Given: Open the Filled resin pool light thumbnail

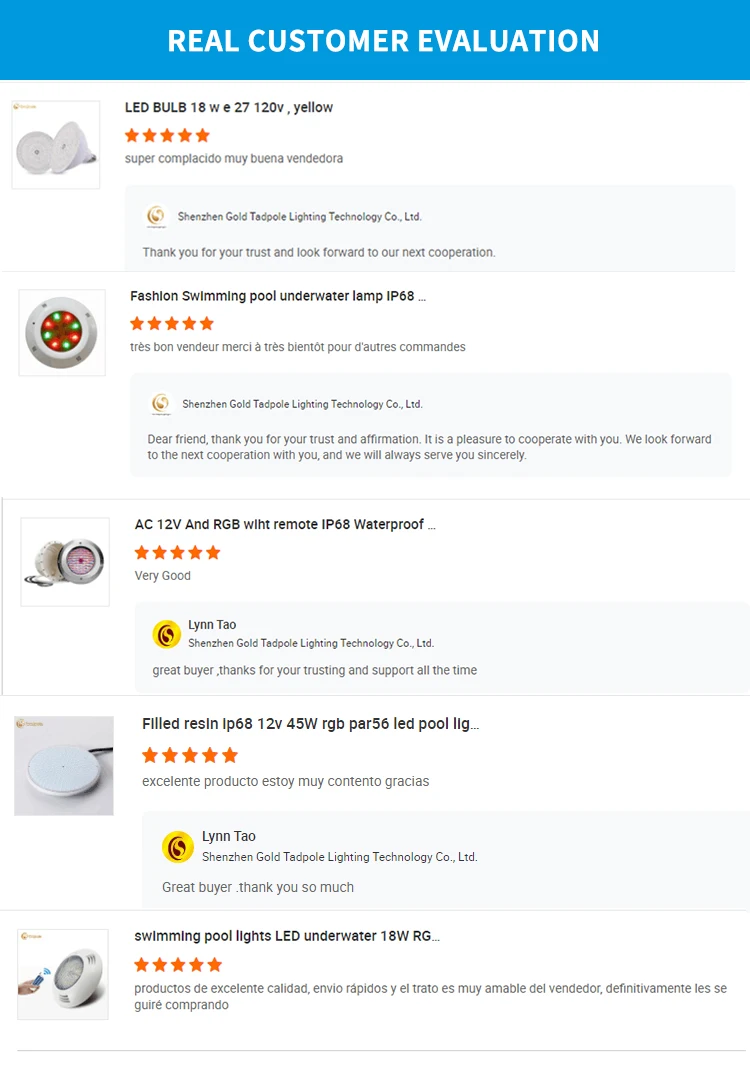Looking at the screenshot, I should pyautogui.click(x=64, y=766).
